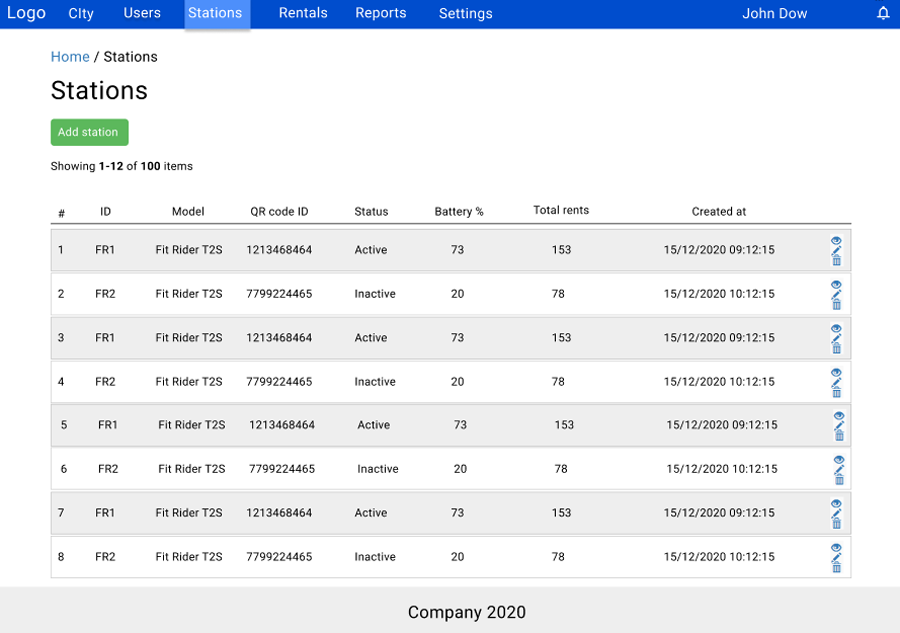900x633 pixels.
Task: View details of row 1 station
Action: 836,241
